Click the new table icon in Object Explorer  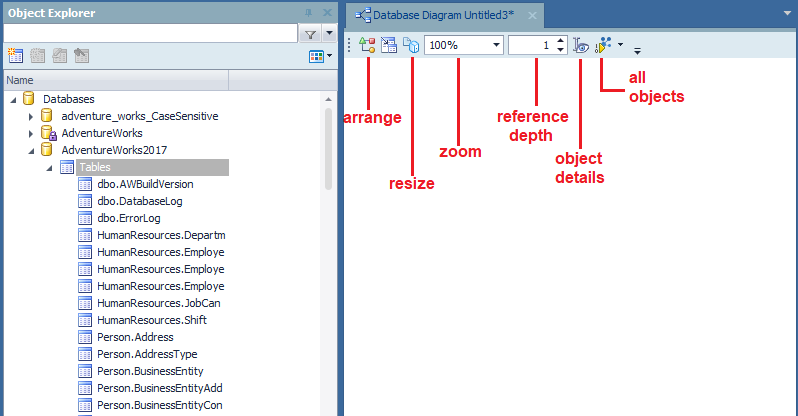[x=14, y=56]
